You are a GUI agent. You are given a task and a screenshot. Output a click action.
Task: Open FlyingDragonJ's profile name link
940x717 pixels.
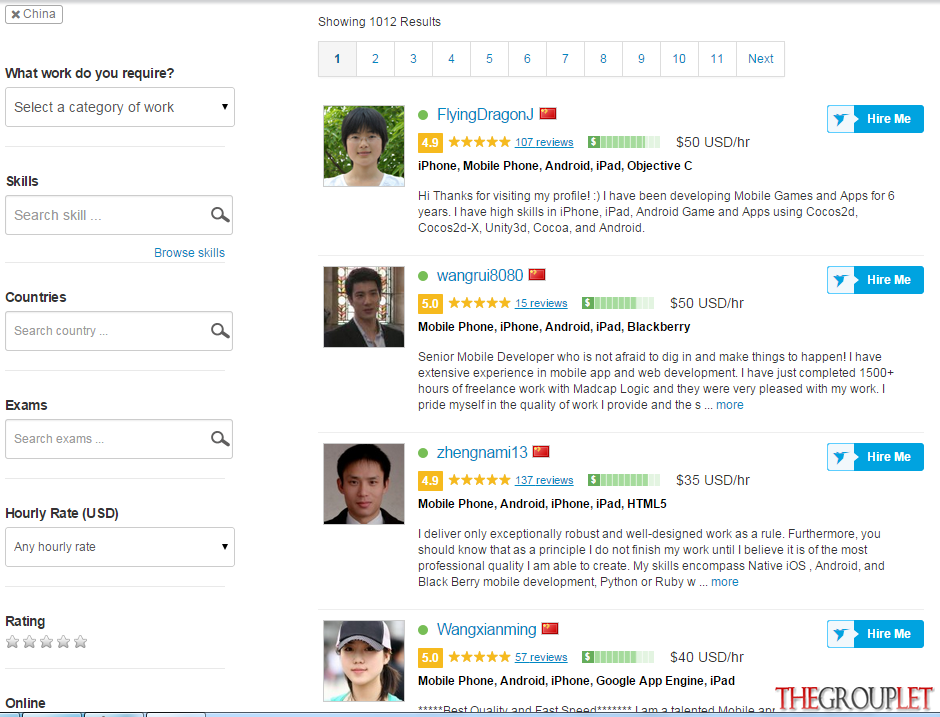point(485,115)
